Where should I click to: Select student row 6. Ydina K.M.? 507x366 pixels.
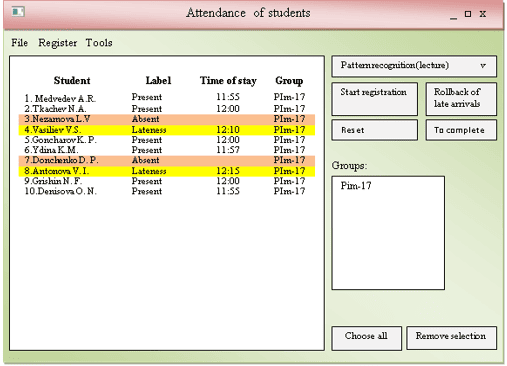tap(167, 150)
